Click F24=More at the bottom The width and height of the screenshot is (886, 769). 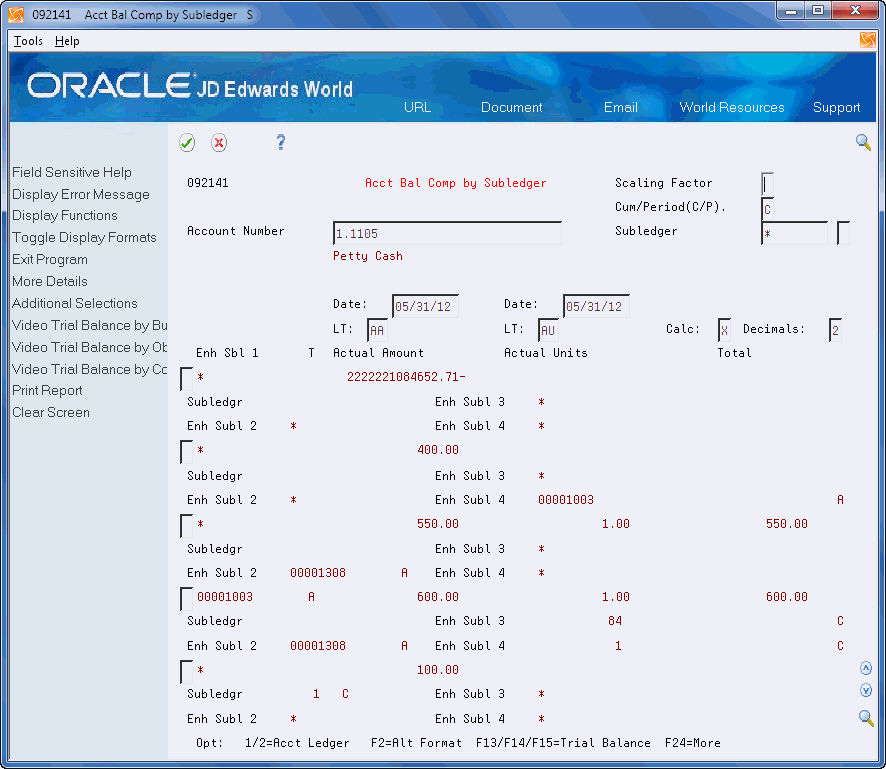[x=693, y=743]
